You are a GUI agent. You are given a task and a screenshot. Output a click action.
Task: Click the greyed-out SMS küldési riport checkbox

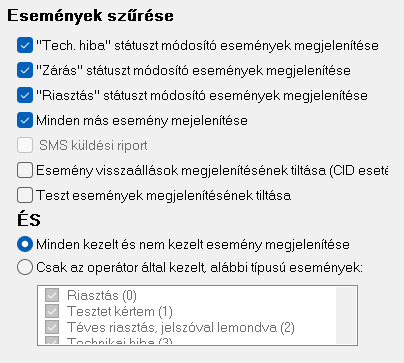[25, 145]
